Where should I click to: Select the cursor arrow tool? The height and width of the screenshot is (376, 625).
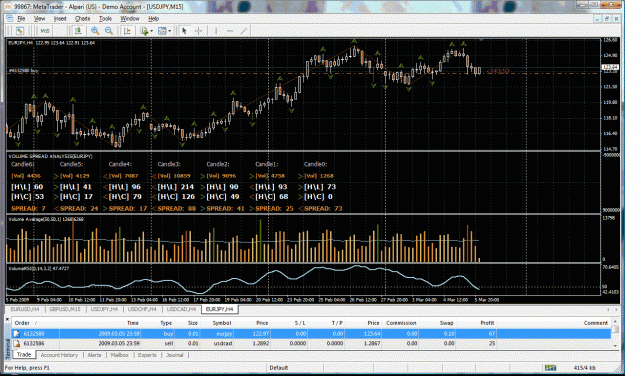click(x=184, y=31)
